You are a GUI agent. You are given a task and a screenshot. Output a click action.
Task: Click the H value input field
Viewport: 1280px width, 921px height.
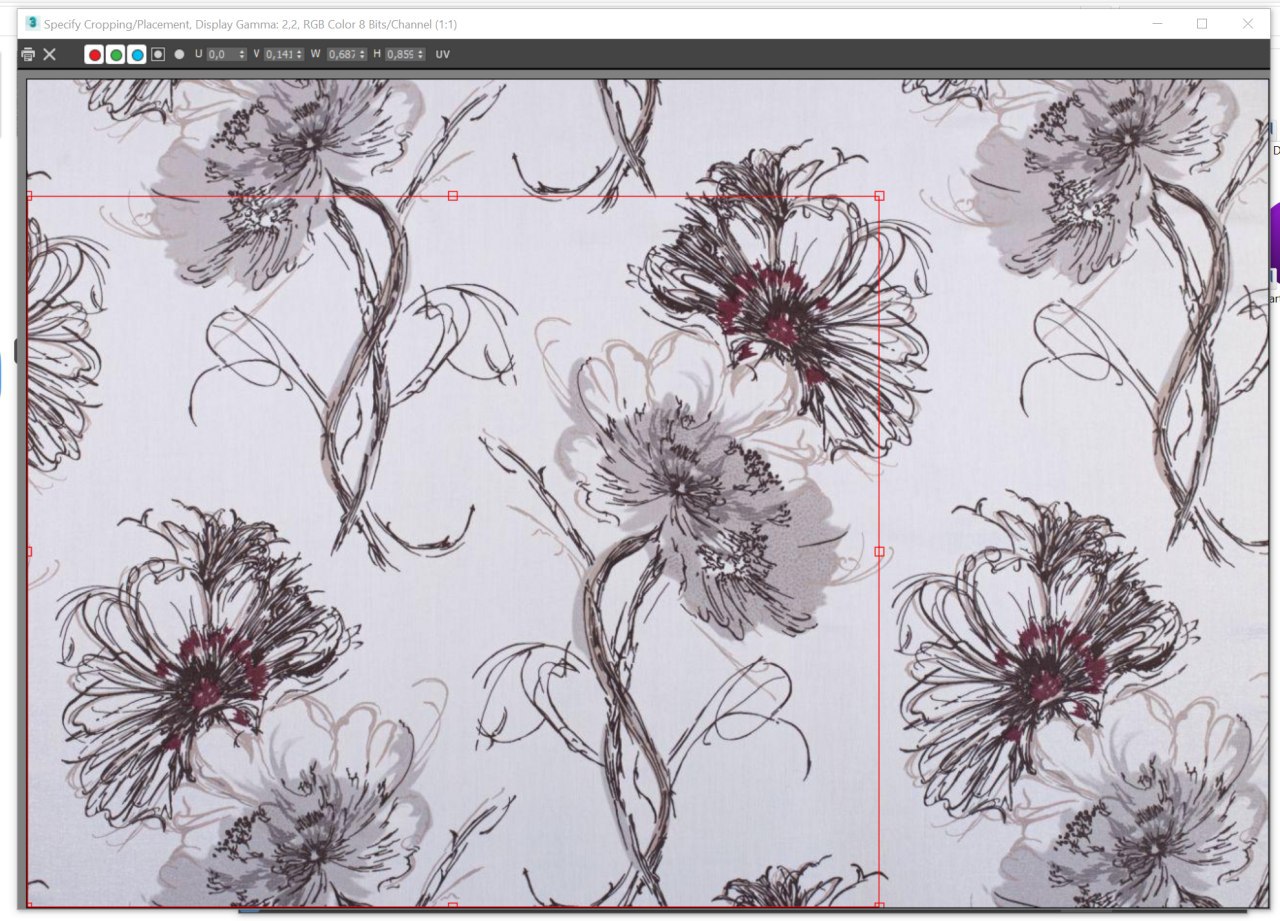400,55
